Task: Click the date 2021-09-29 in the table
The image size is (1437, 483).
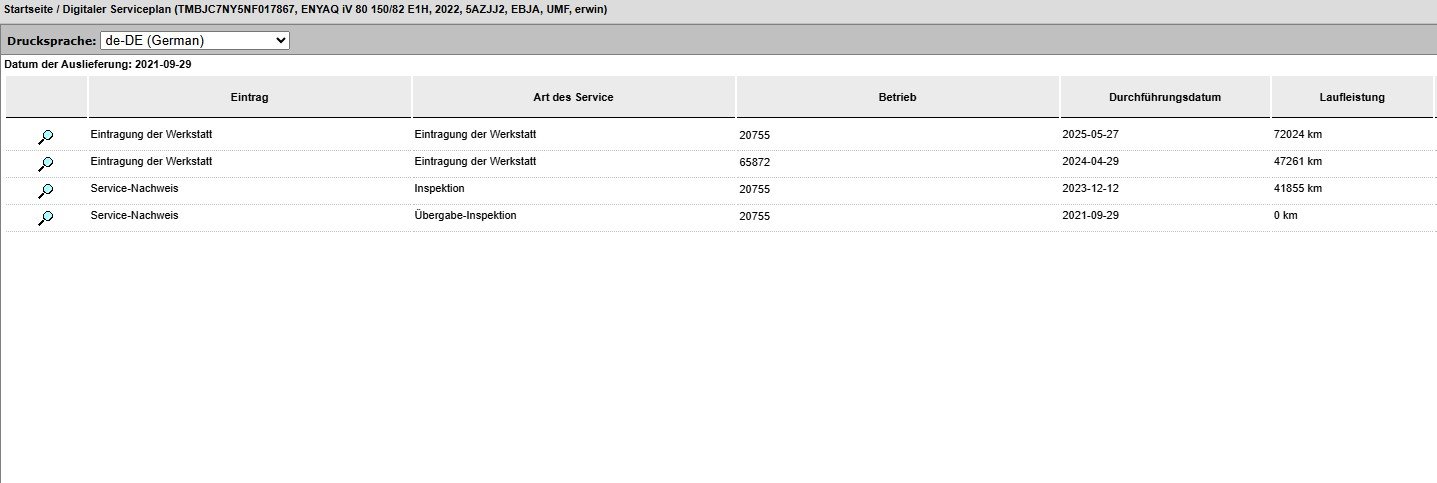Action: [1090, 216]
